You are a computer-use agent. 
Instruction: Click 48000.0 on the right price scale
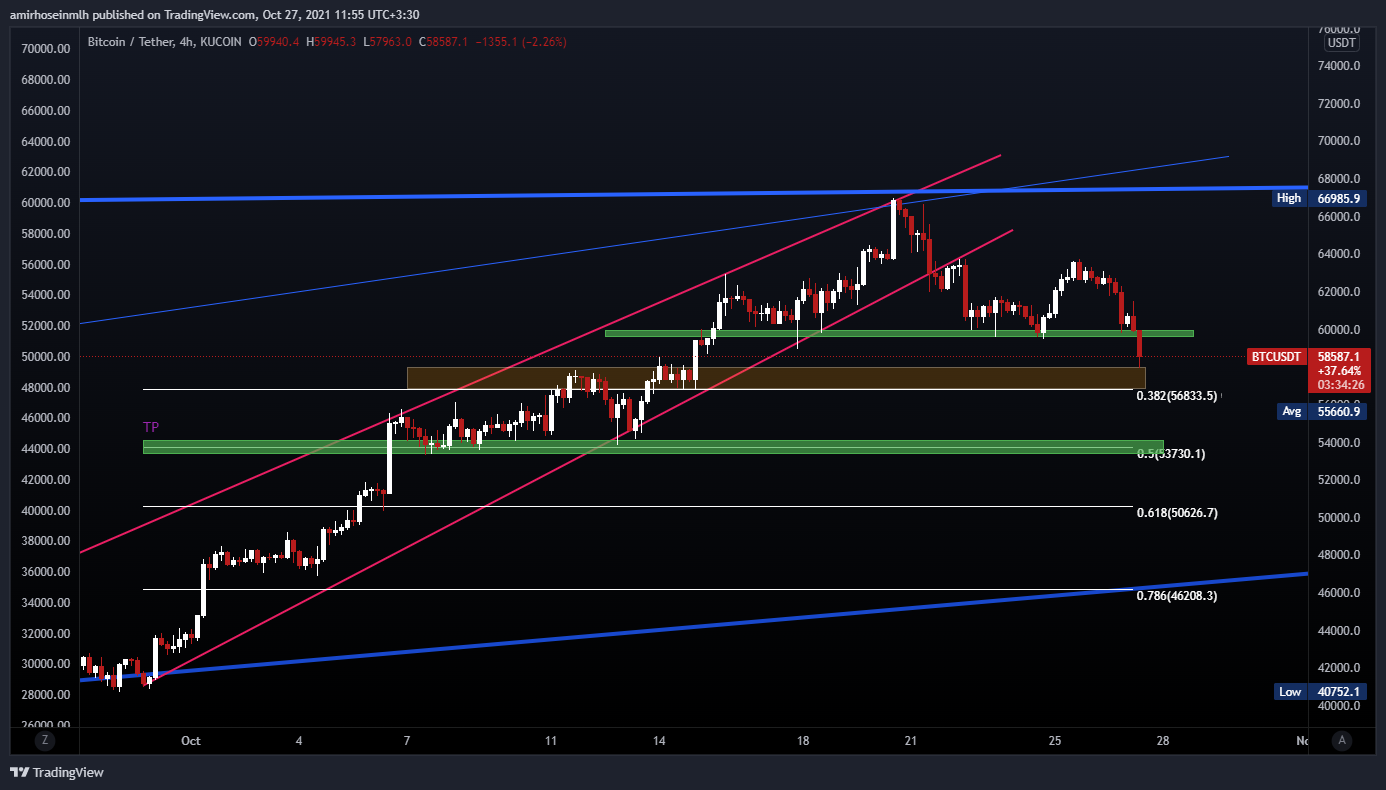(1338, 556)
